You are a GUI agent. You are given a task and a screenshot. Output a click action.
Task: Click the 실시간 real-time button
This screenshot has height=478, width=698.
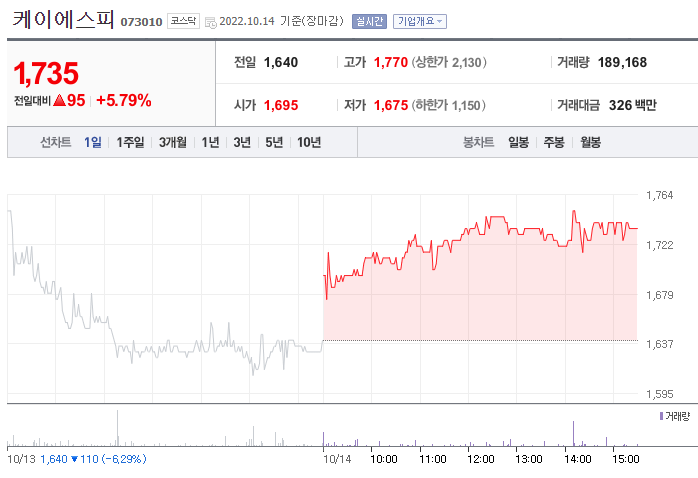(369, 21)
